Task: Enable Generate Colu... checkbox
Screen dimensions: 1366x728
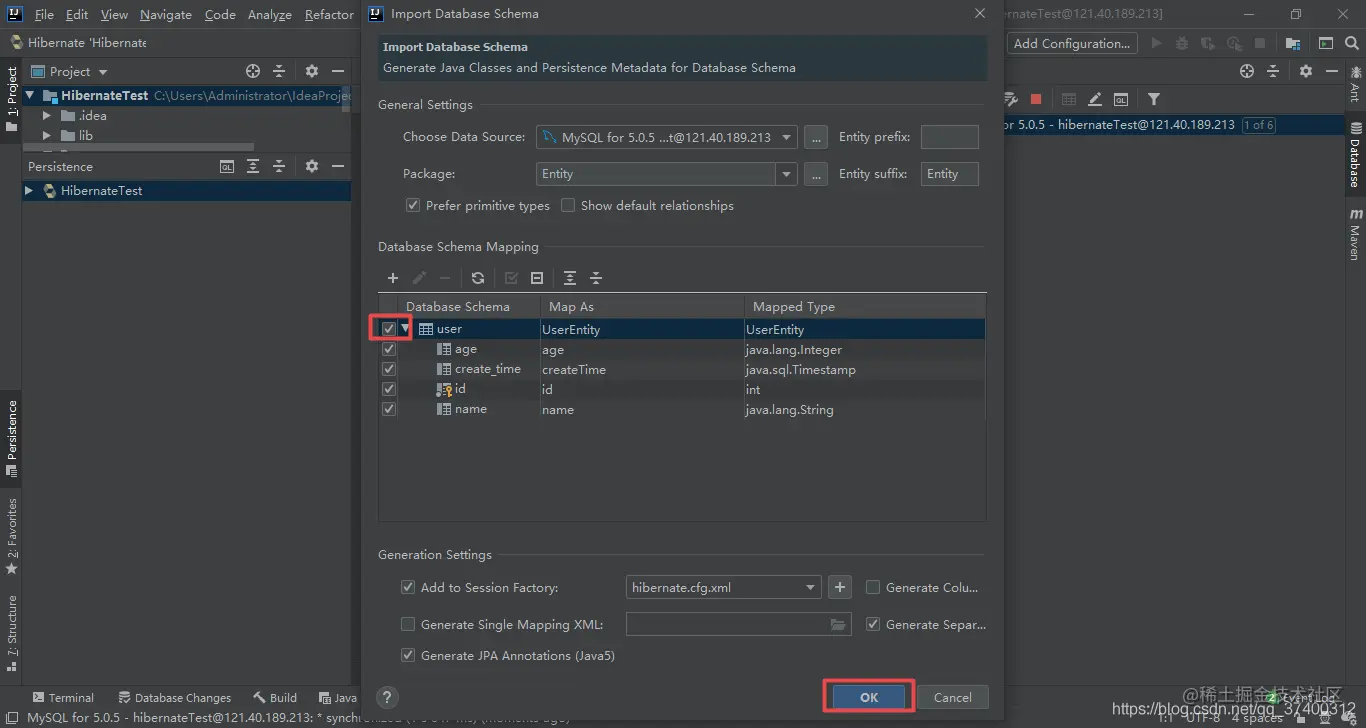Action: tap(873, 588)
